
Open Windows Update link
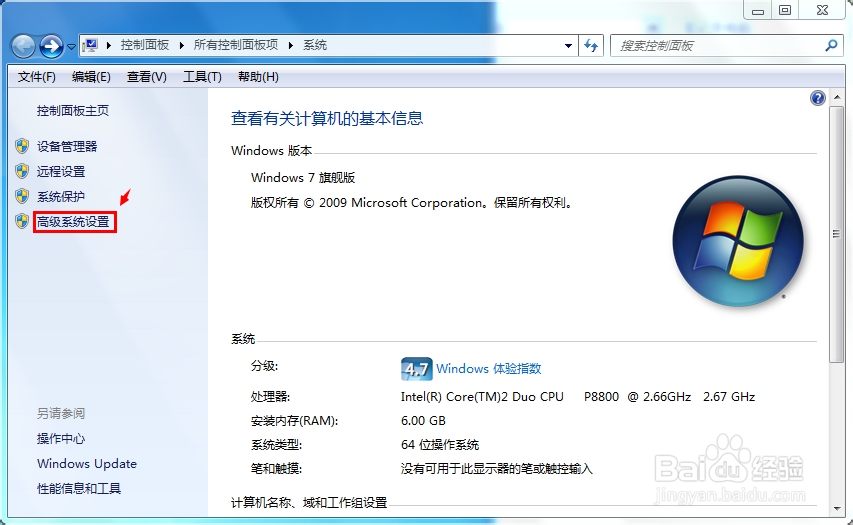point(87,464)
